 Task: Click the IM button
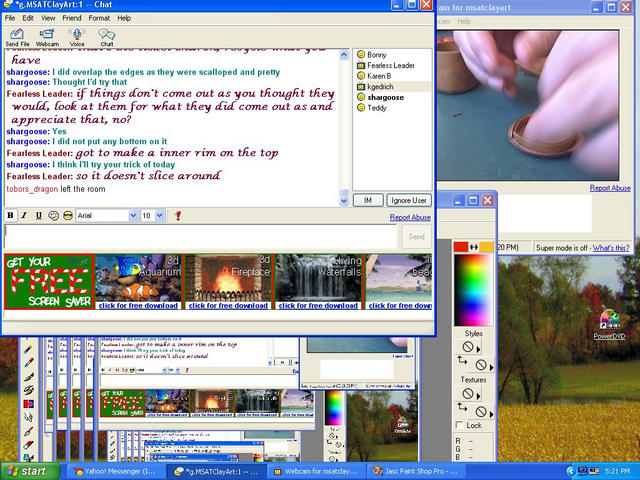368,200
